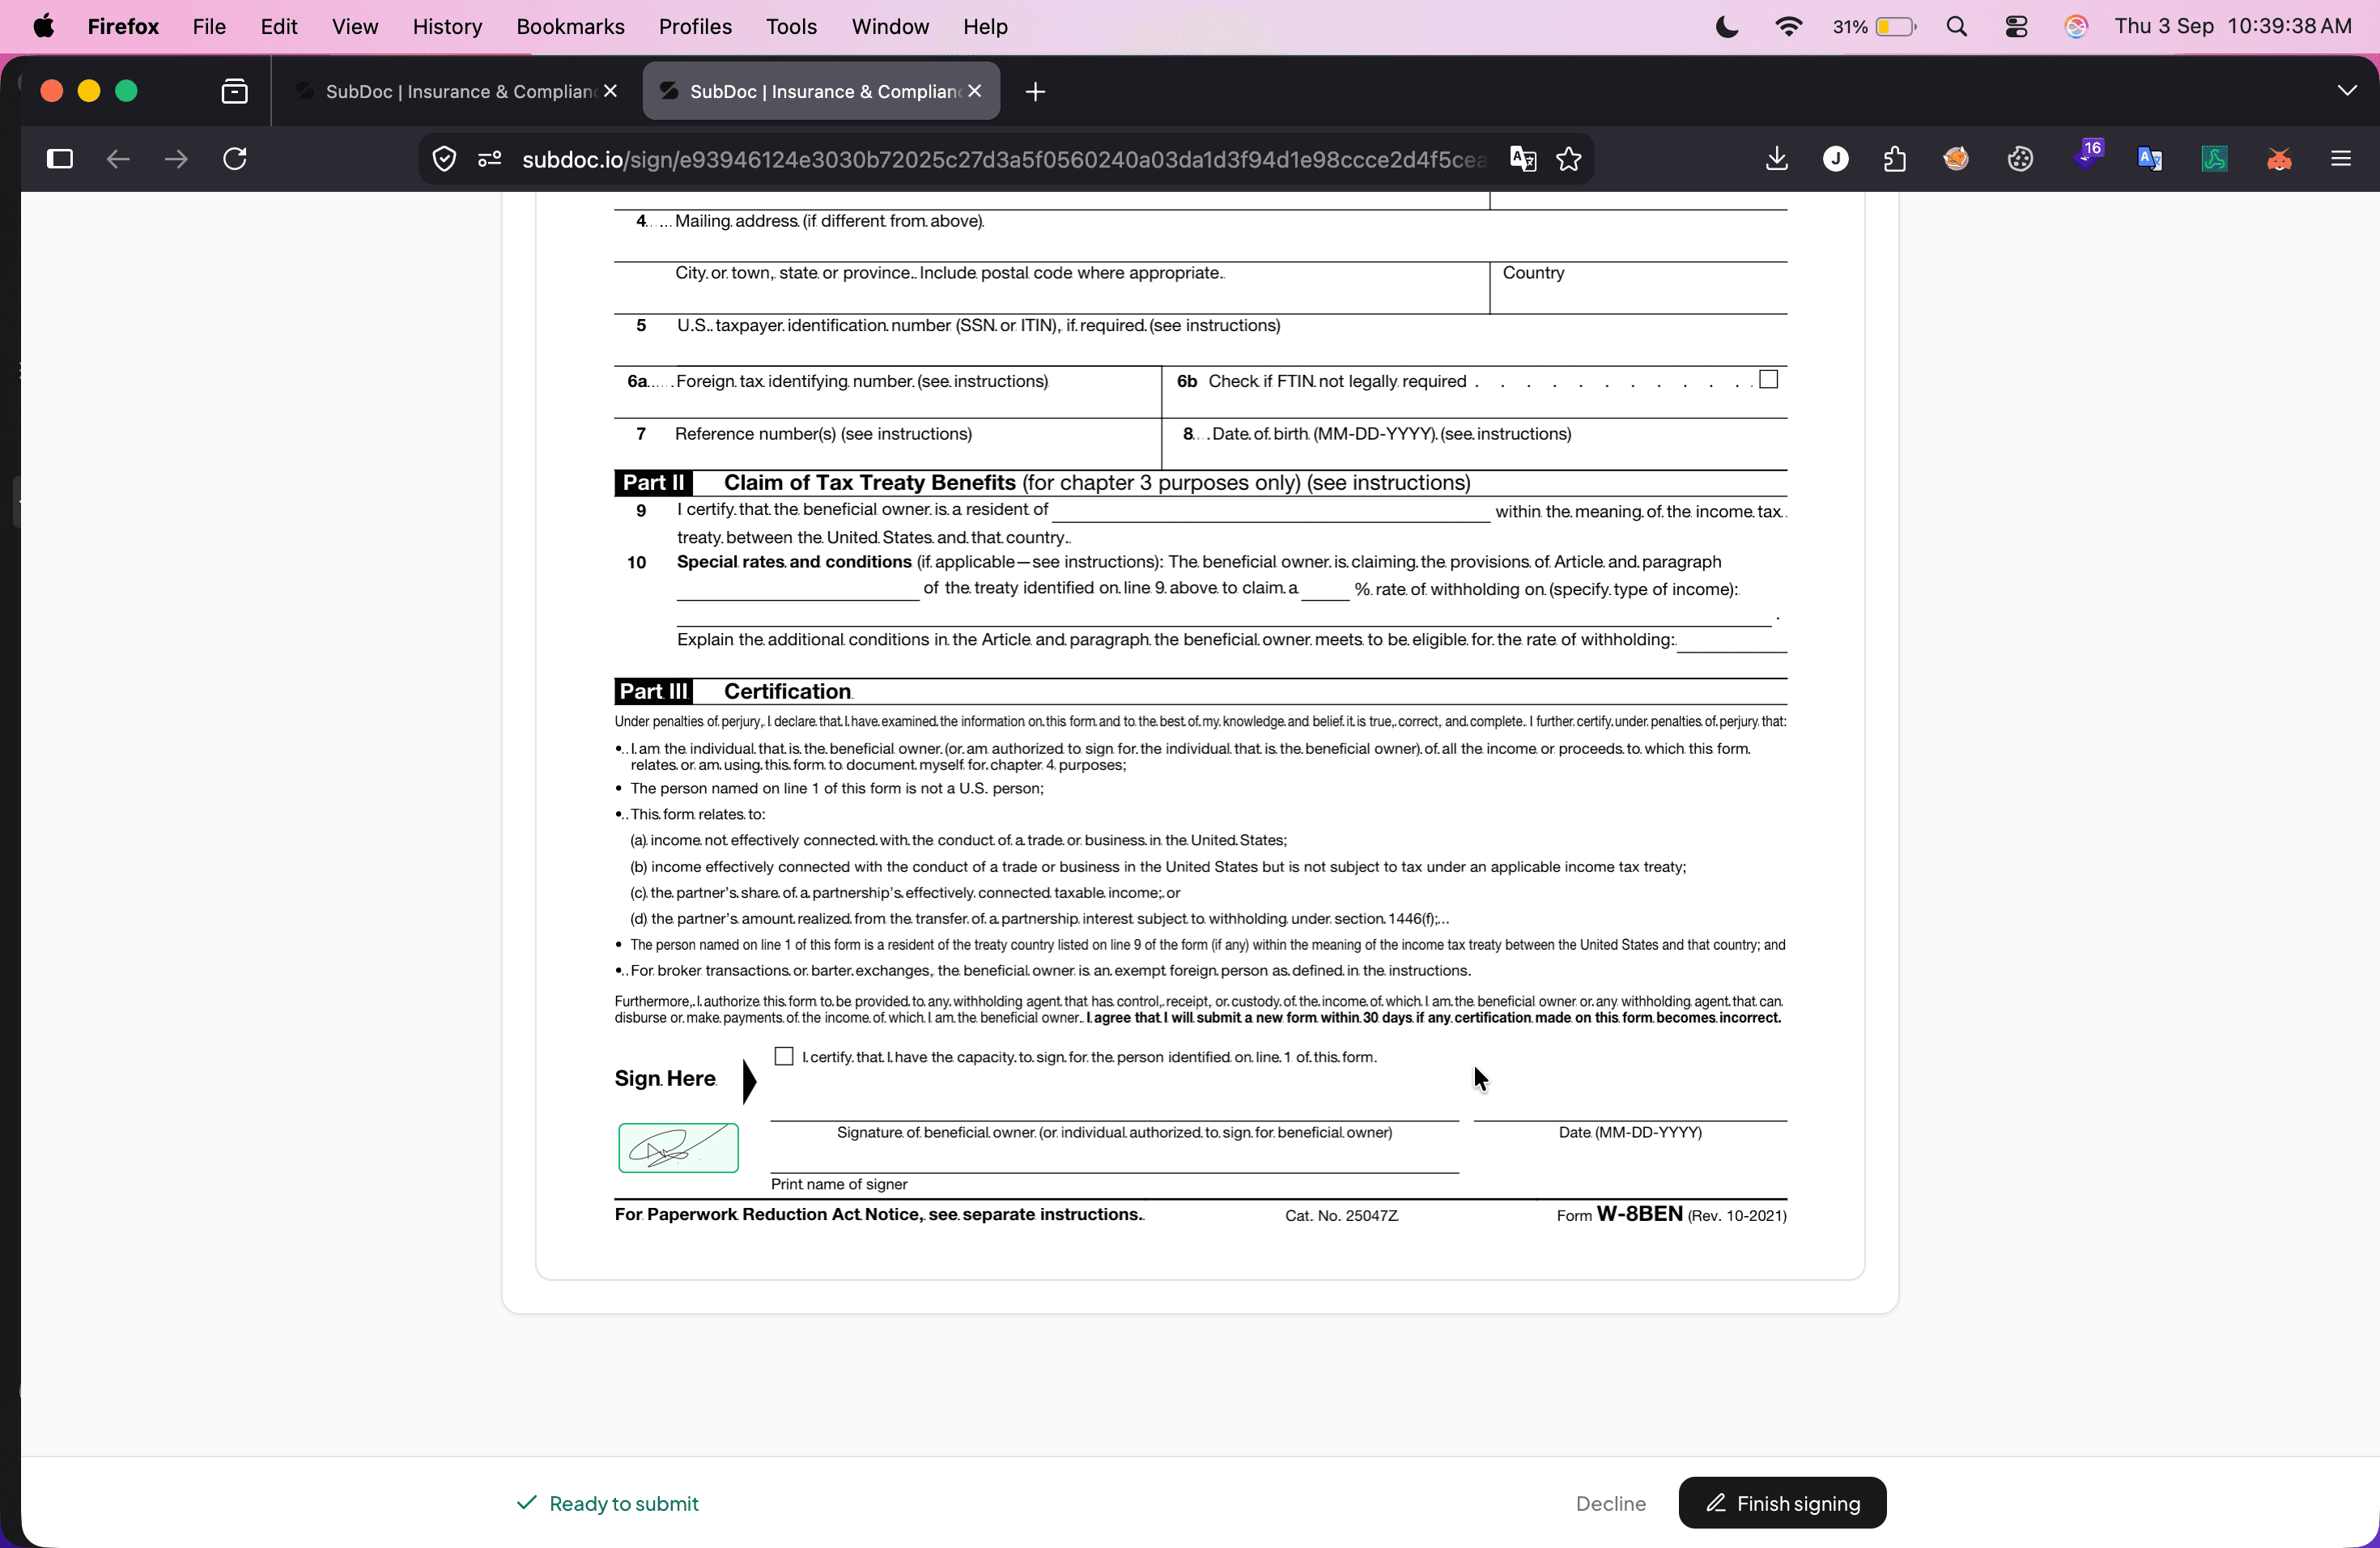2380x1548 pixels.
Task: Open the Tools menu
Action: coord(791,27)
